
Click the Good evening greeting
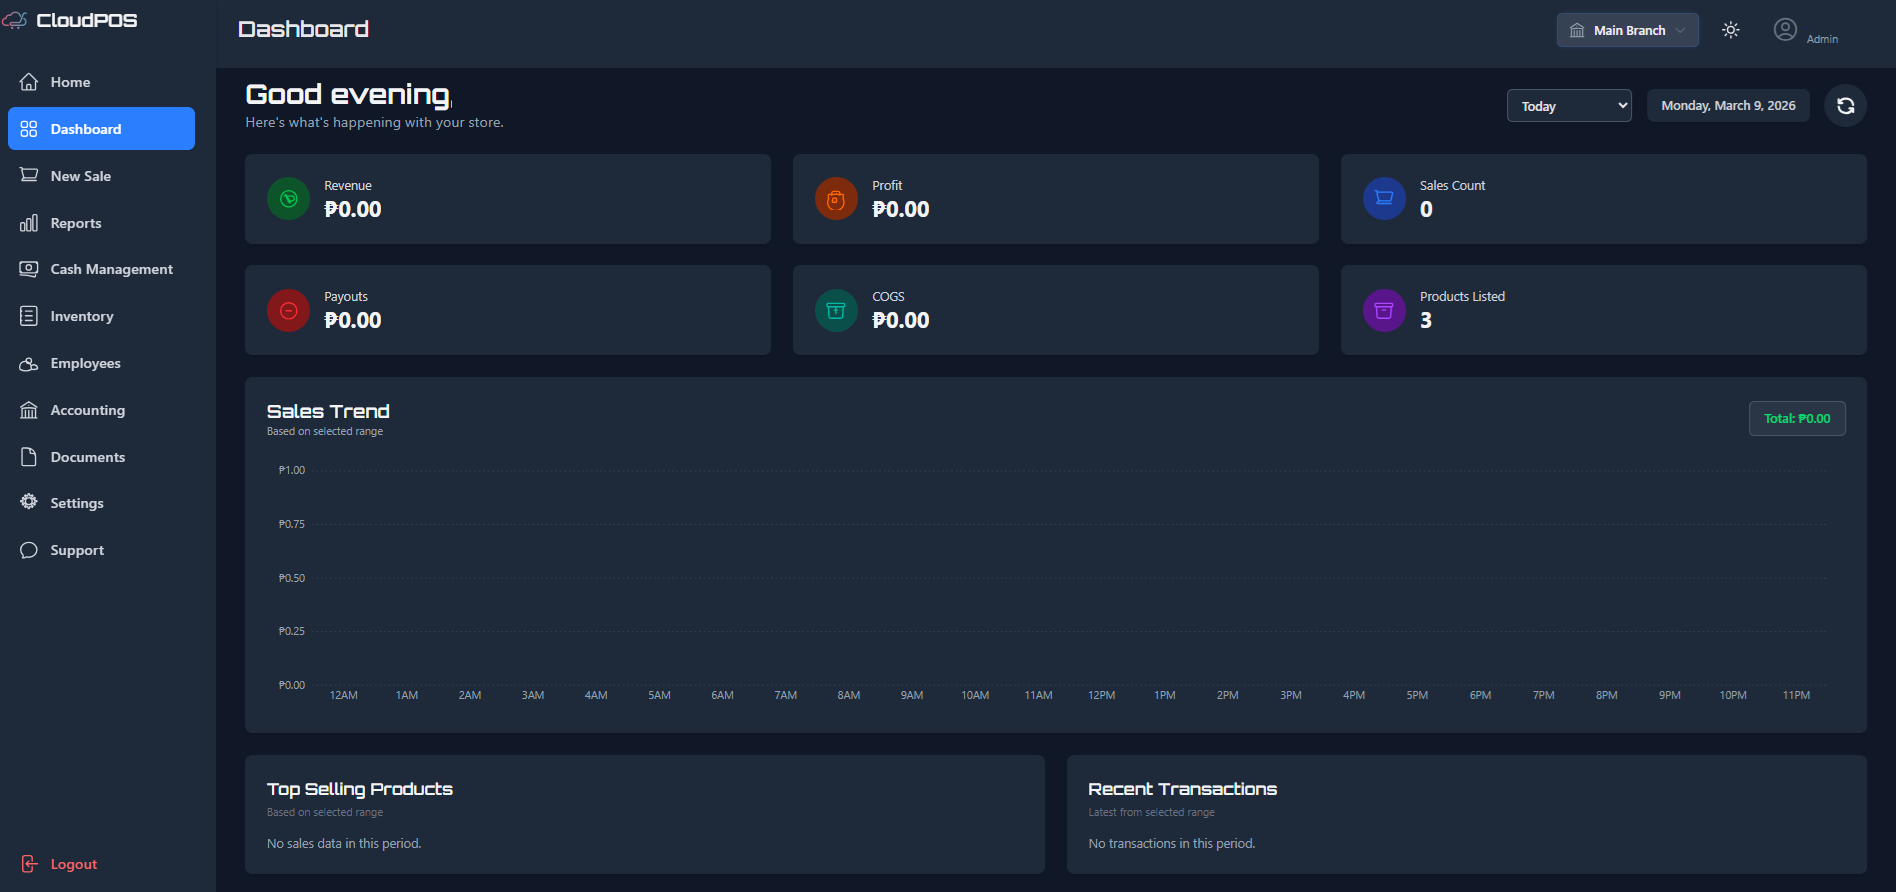[x=348, y=94]
